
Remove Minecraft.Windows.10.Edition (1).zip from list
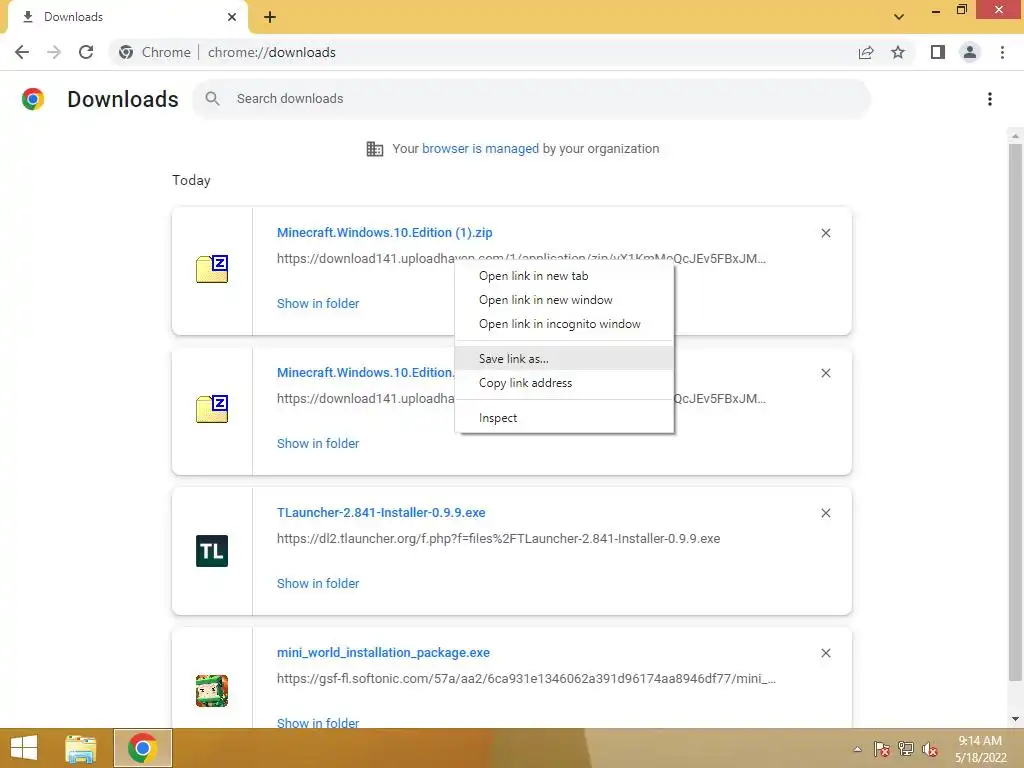(825, 233)
